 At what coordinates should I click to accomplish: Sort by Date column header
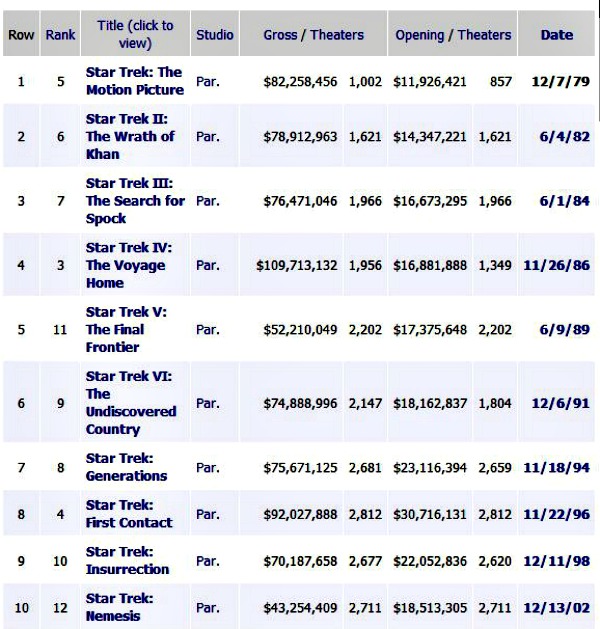pyautogui.click(x=557, y=34)
